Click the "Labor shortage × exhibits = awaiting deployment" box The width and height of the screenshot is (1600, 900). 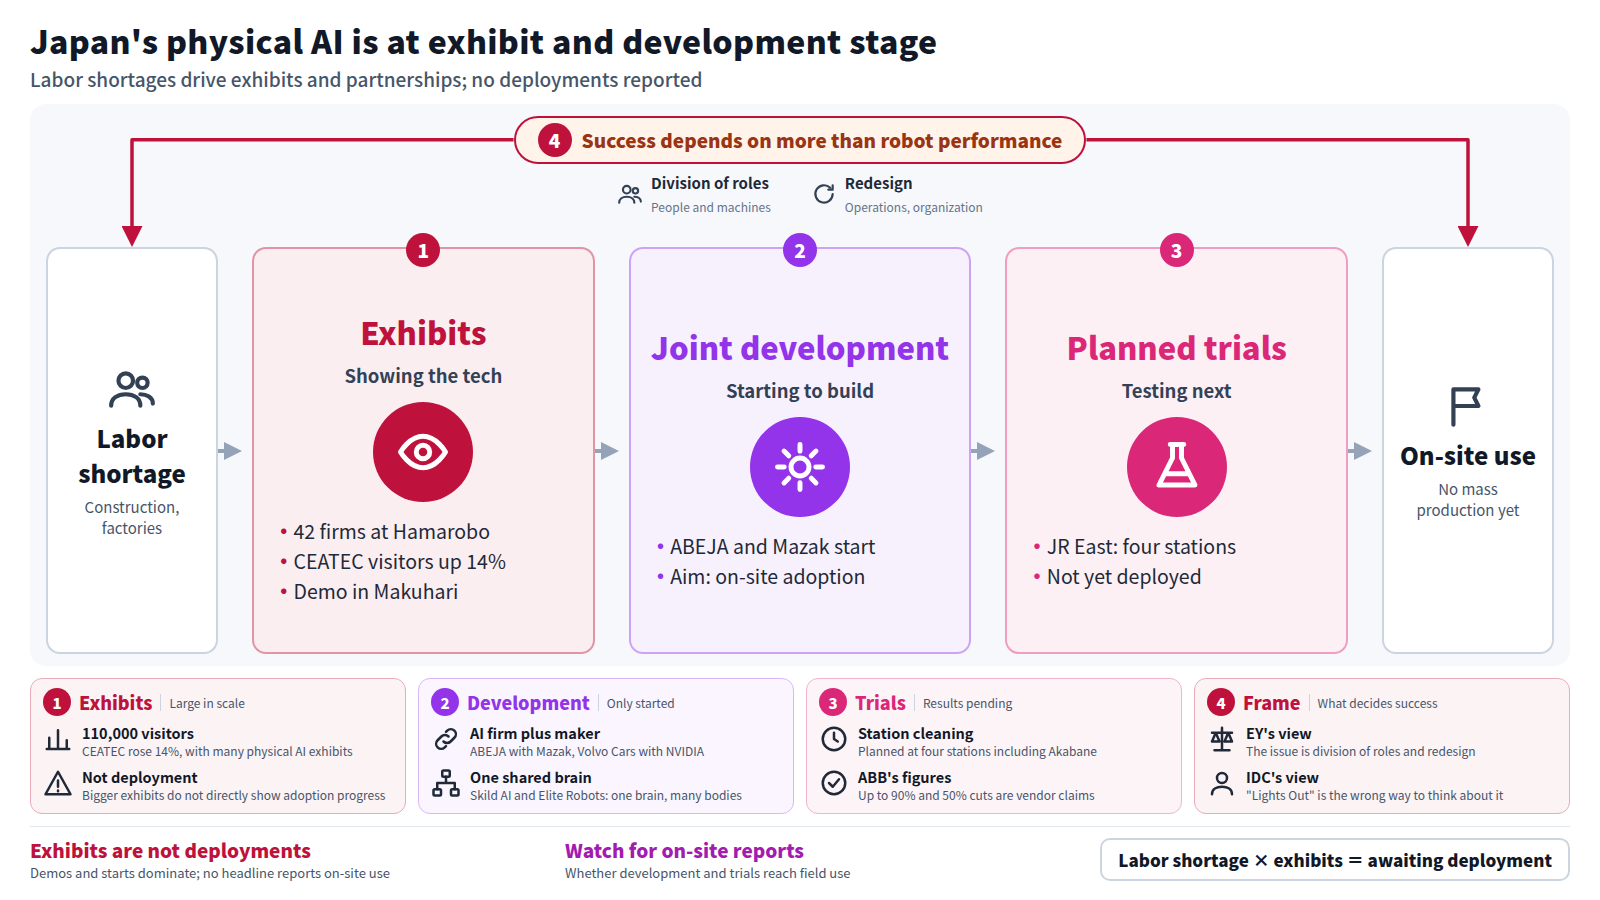click(x=1335, y=860)
